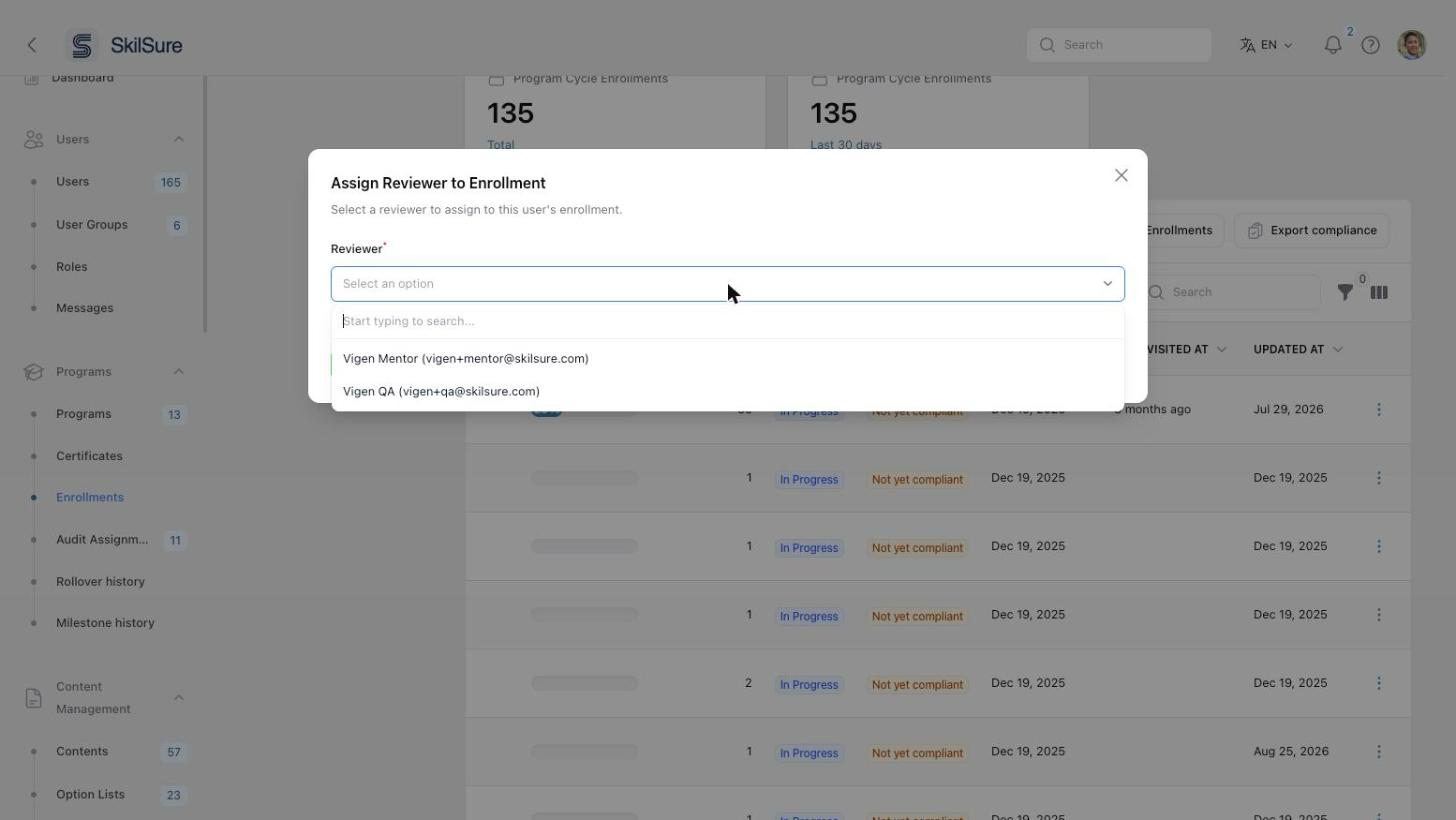
Task: Click Export compliance button
Action: 1312,230
